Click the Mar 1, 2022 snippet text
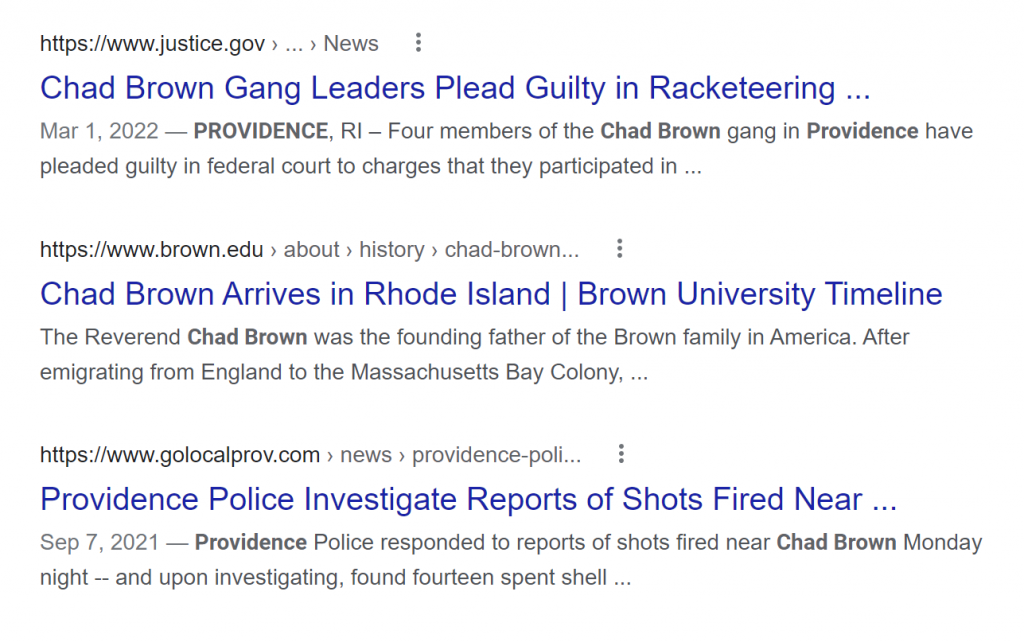 [x=99, y=131]
